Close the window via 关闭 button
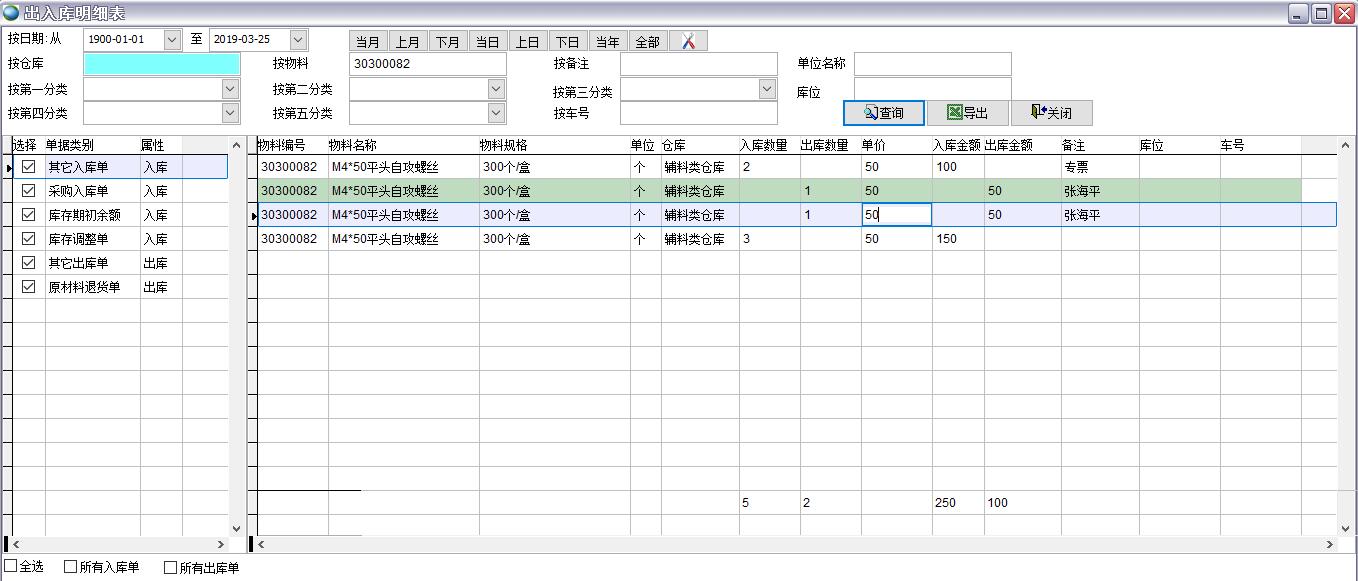The width and height of the screenshot is (1358, 581). [1051, 113]
